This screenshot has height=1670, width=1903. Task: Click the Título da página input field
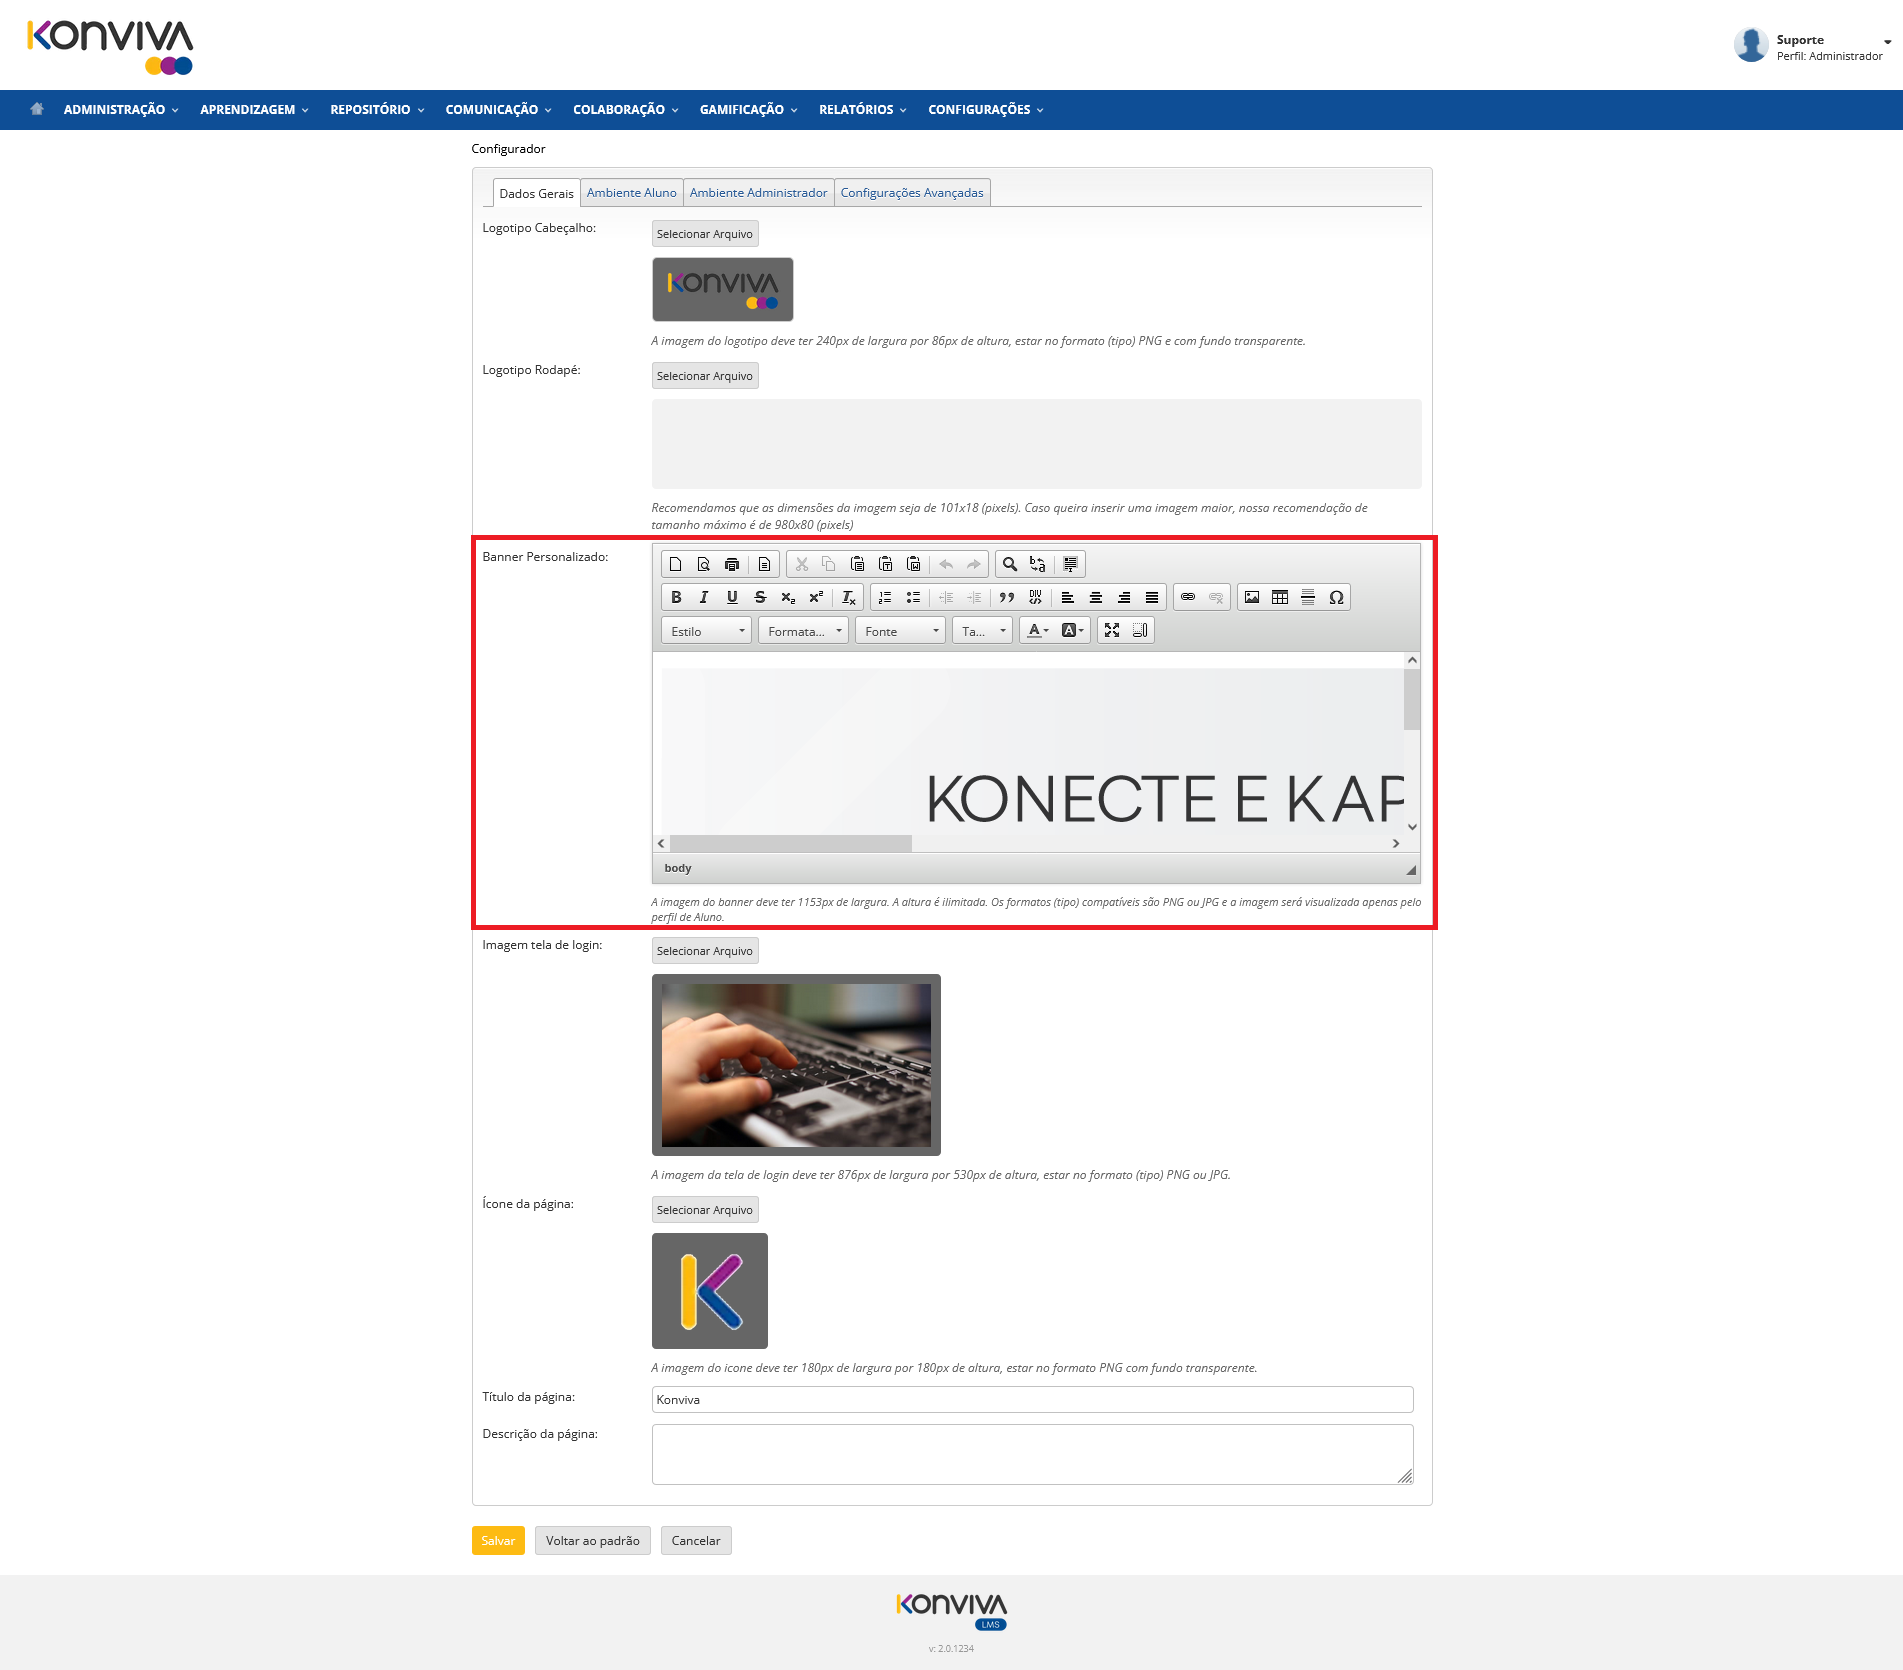pos(1032,1400)
